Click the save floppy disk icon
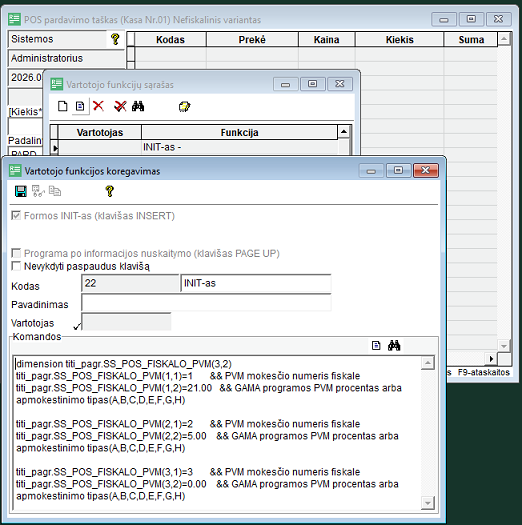522x525 pixels. point(21,192)
